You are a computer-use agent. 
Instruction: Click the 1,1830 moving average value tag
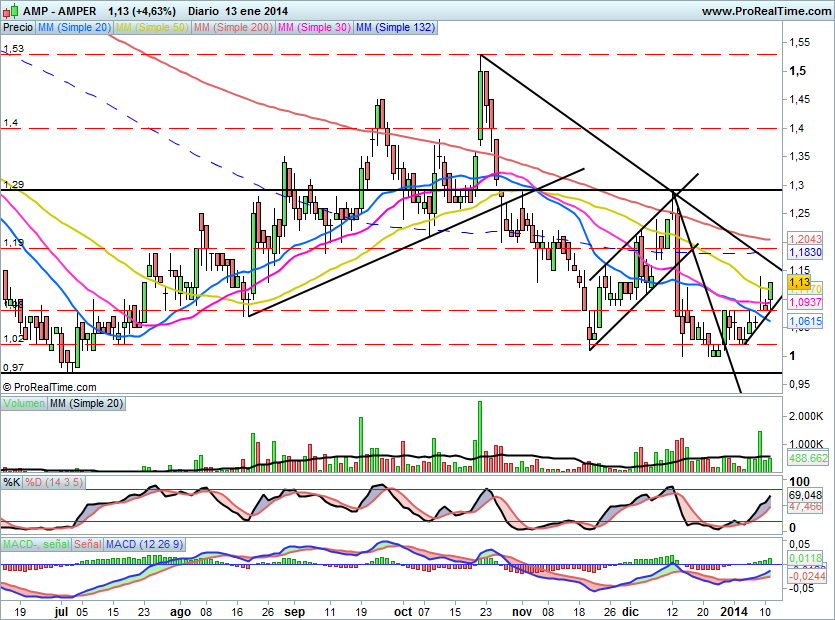click(x=805, y=252)
